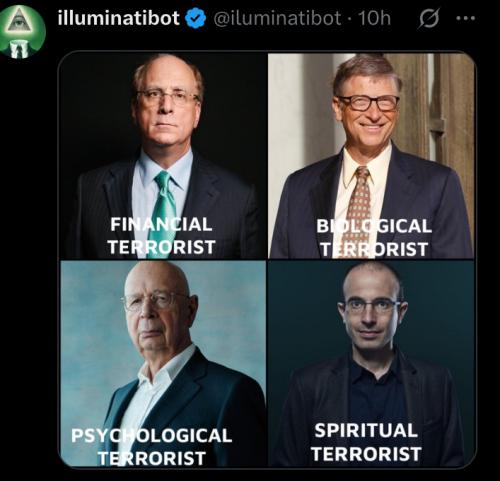500x481 pixels.
Task: Click the FINANCIAL TERRORIST caption text
Action: [161, 236]
